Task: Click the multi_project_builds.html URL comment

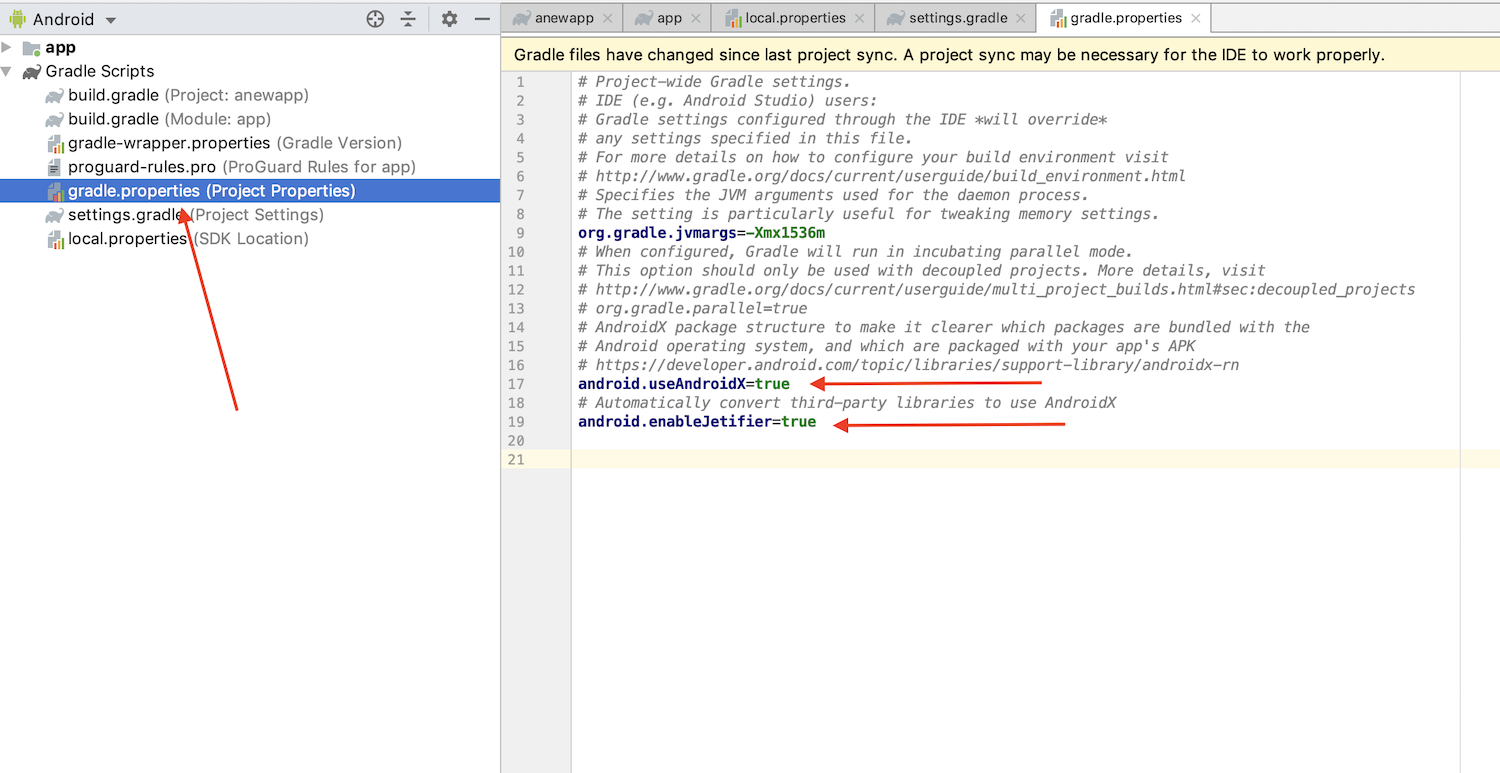Action: click(x=997, y=290)
